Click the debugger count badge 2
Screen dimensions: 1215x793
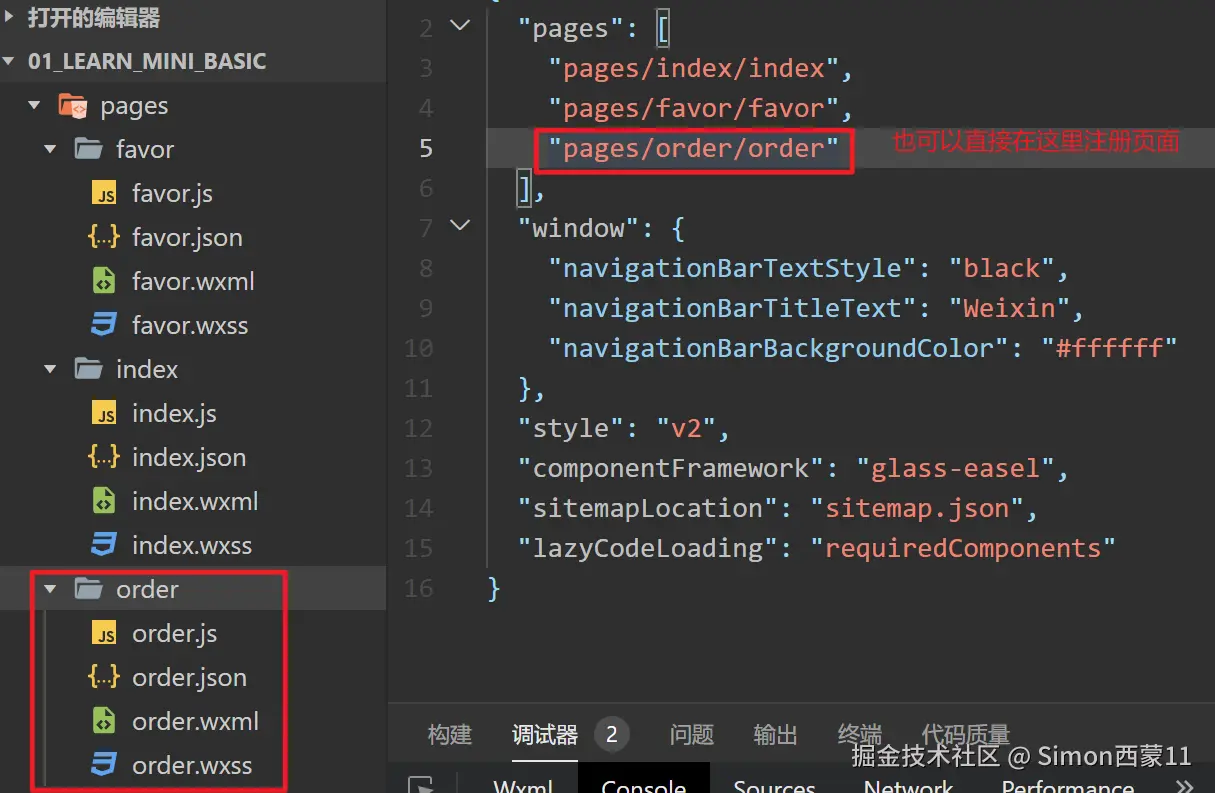point(611,735)
